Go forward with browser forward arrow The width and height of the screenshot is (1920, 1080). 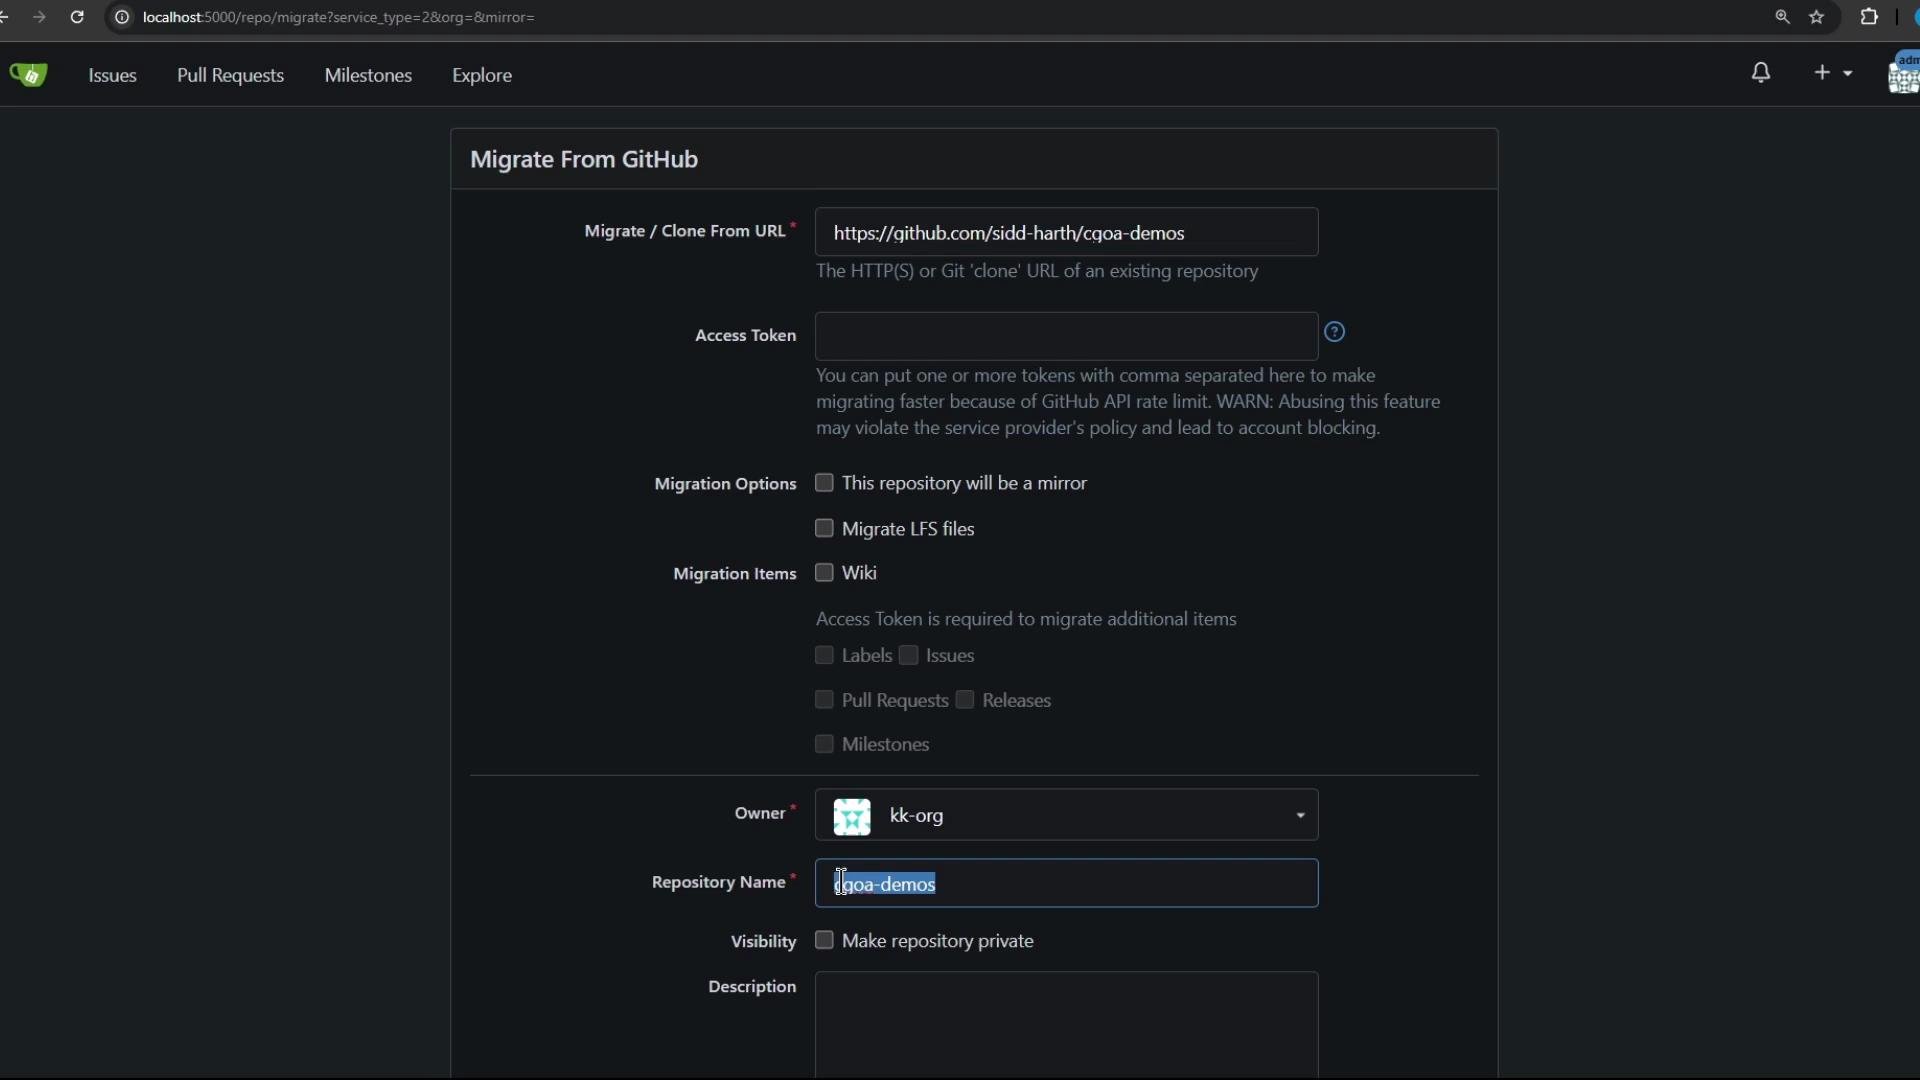coord(39,17)
